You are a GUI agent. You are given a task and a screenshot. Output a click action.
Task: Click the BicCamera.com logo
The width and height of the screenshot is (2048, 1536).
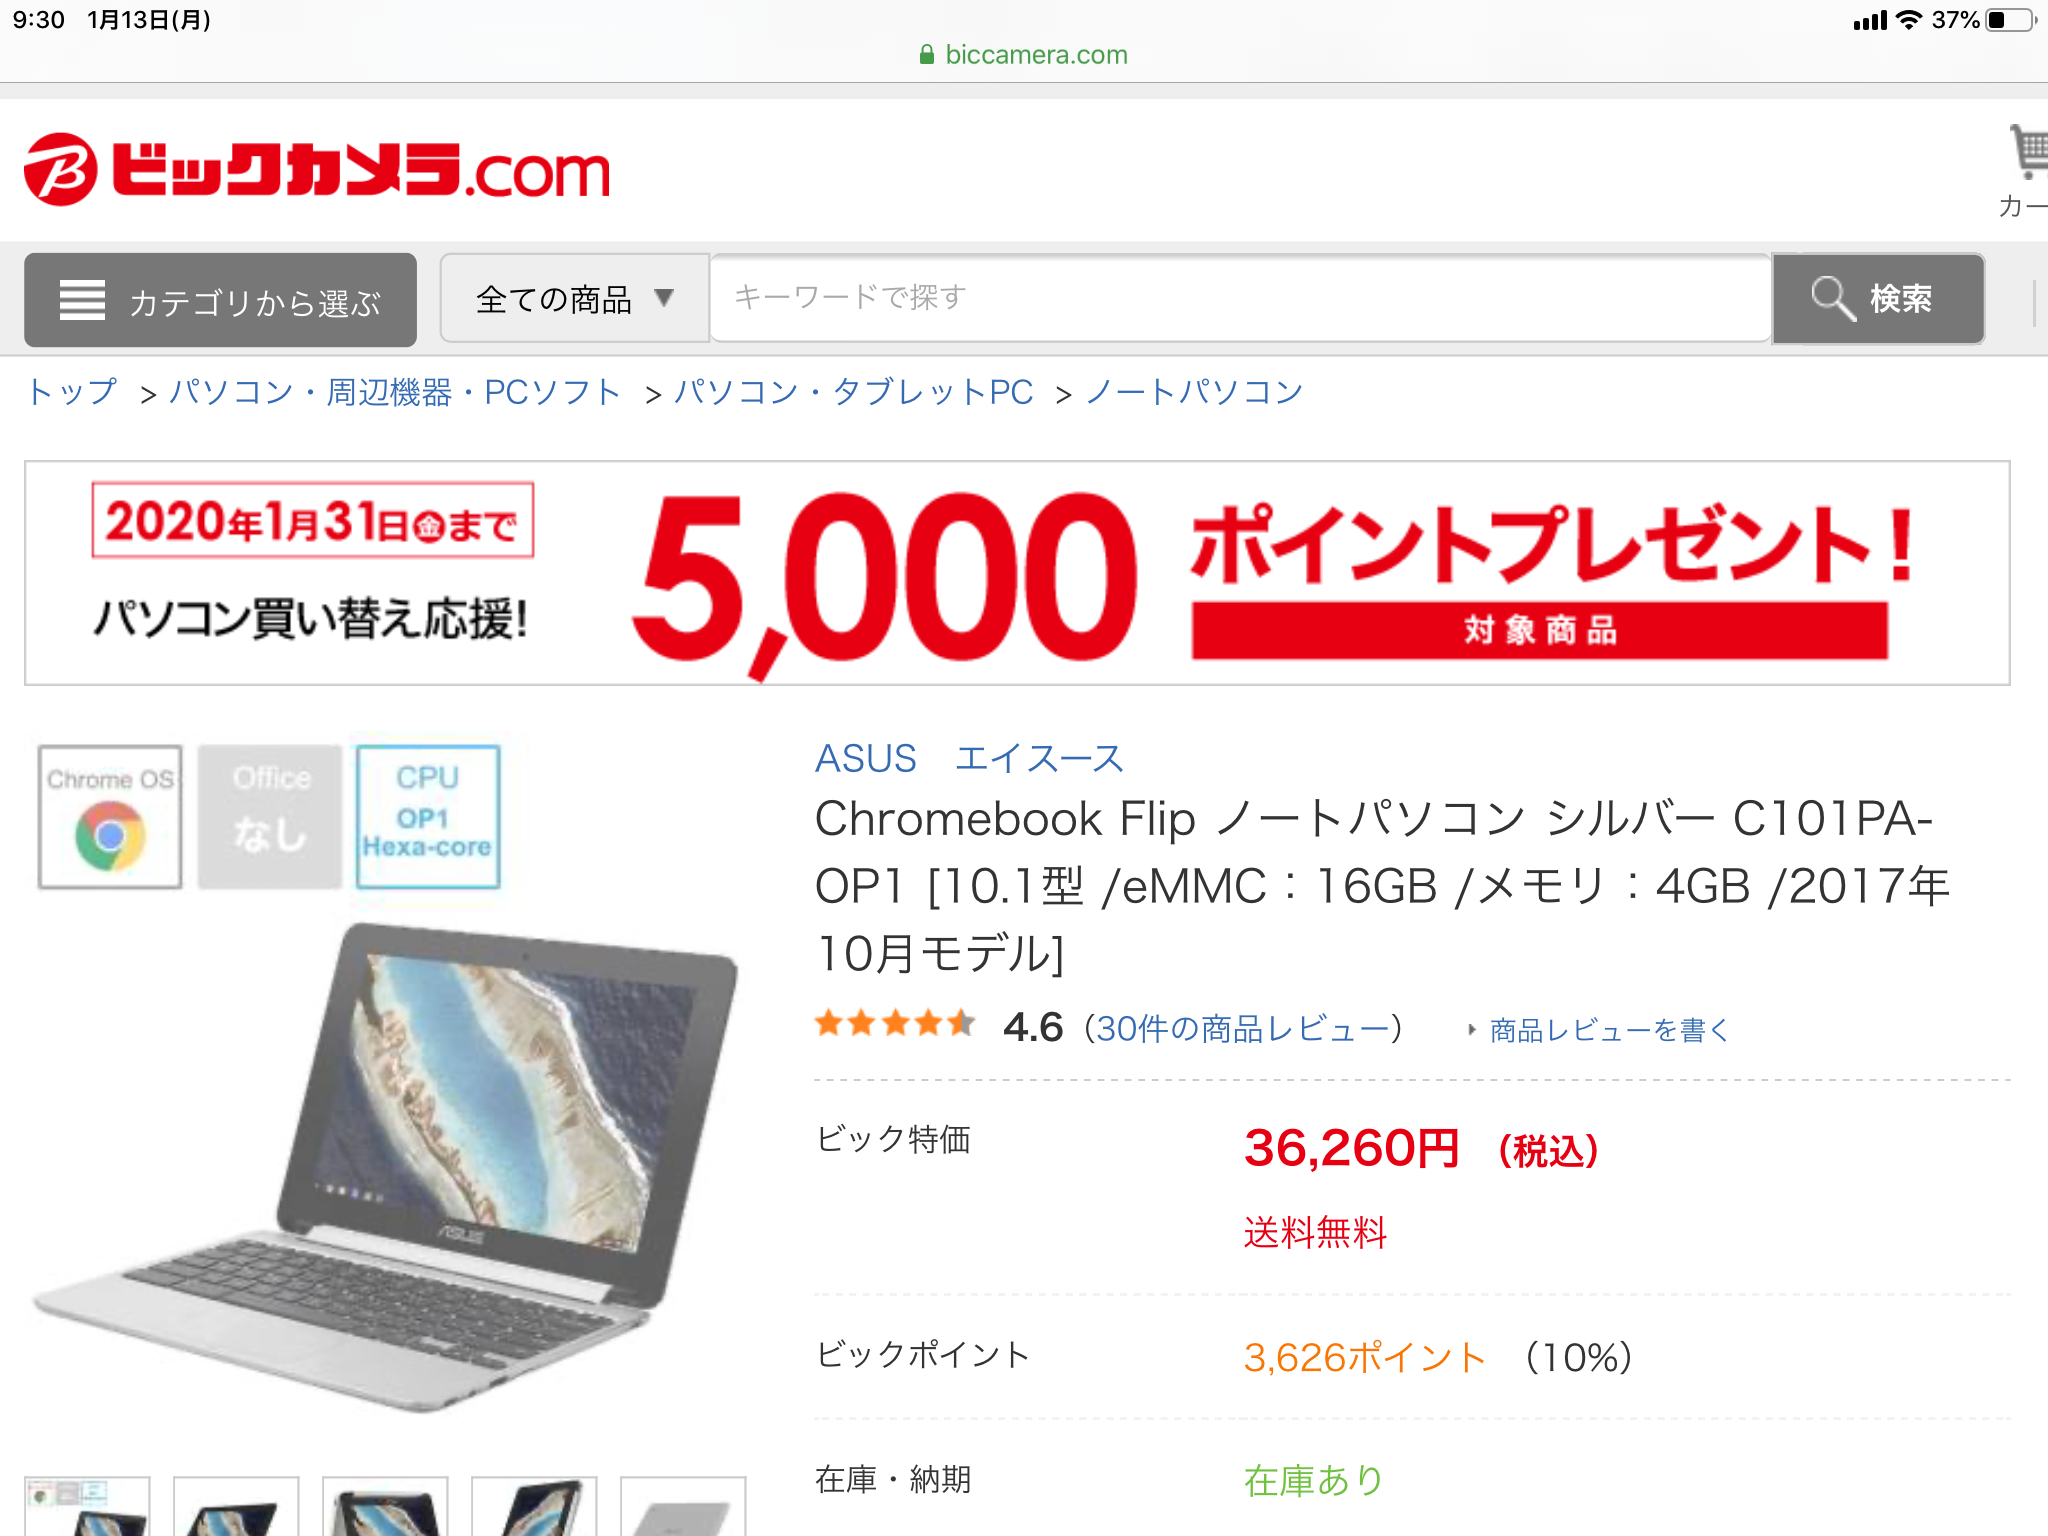point(317,169)
